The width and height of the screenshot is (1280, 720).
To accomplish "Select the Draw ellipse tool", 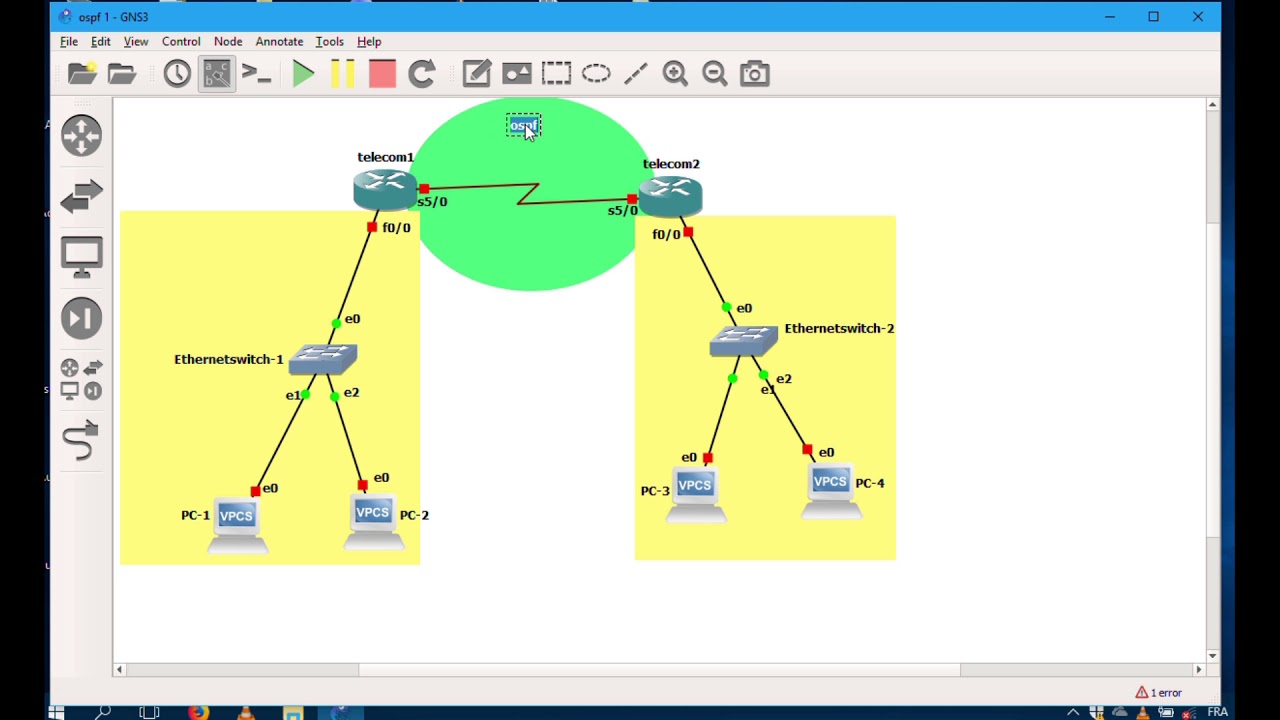I will click(596, 73).
